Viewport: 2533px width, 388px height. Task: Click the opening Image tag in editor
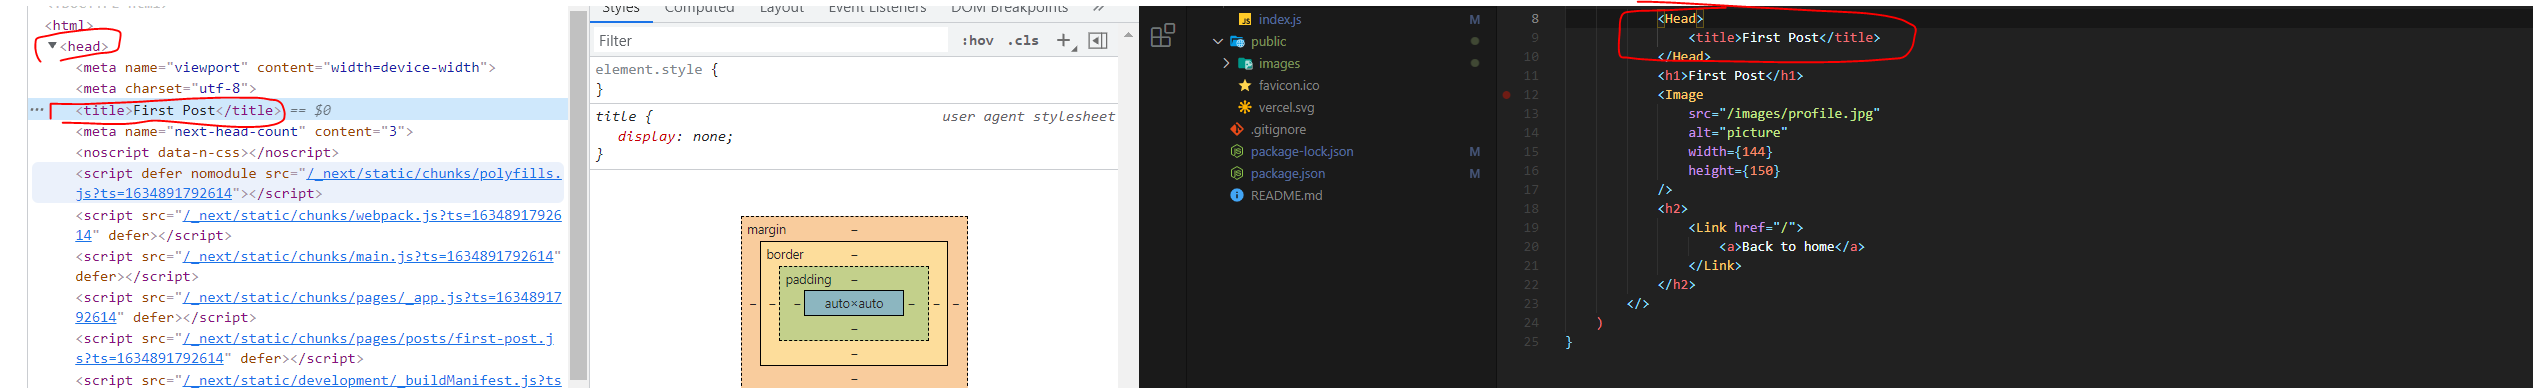click(x=1680, y=94)
